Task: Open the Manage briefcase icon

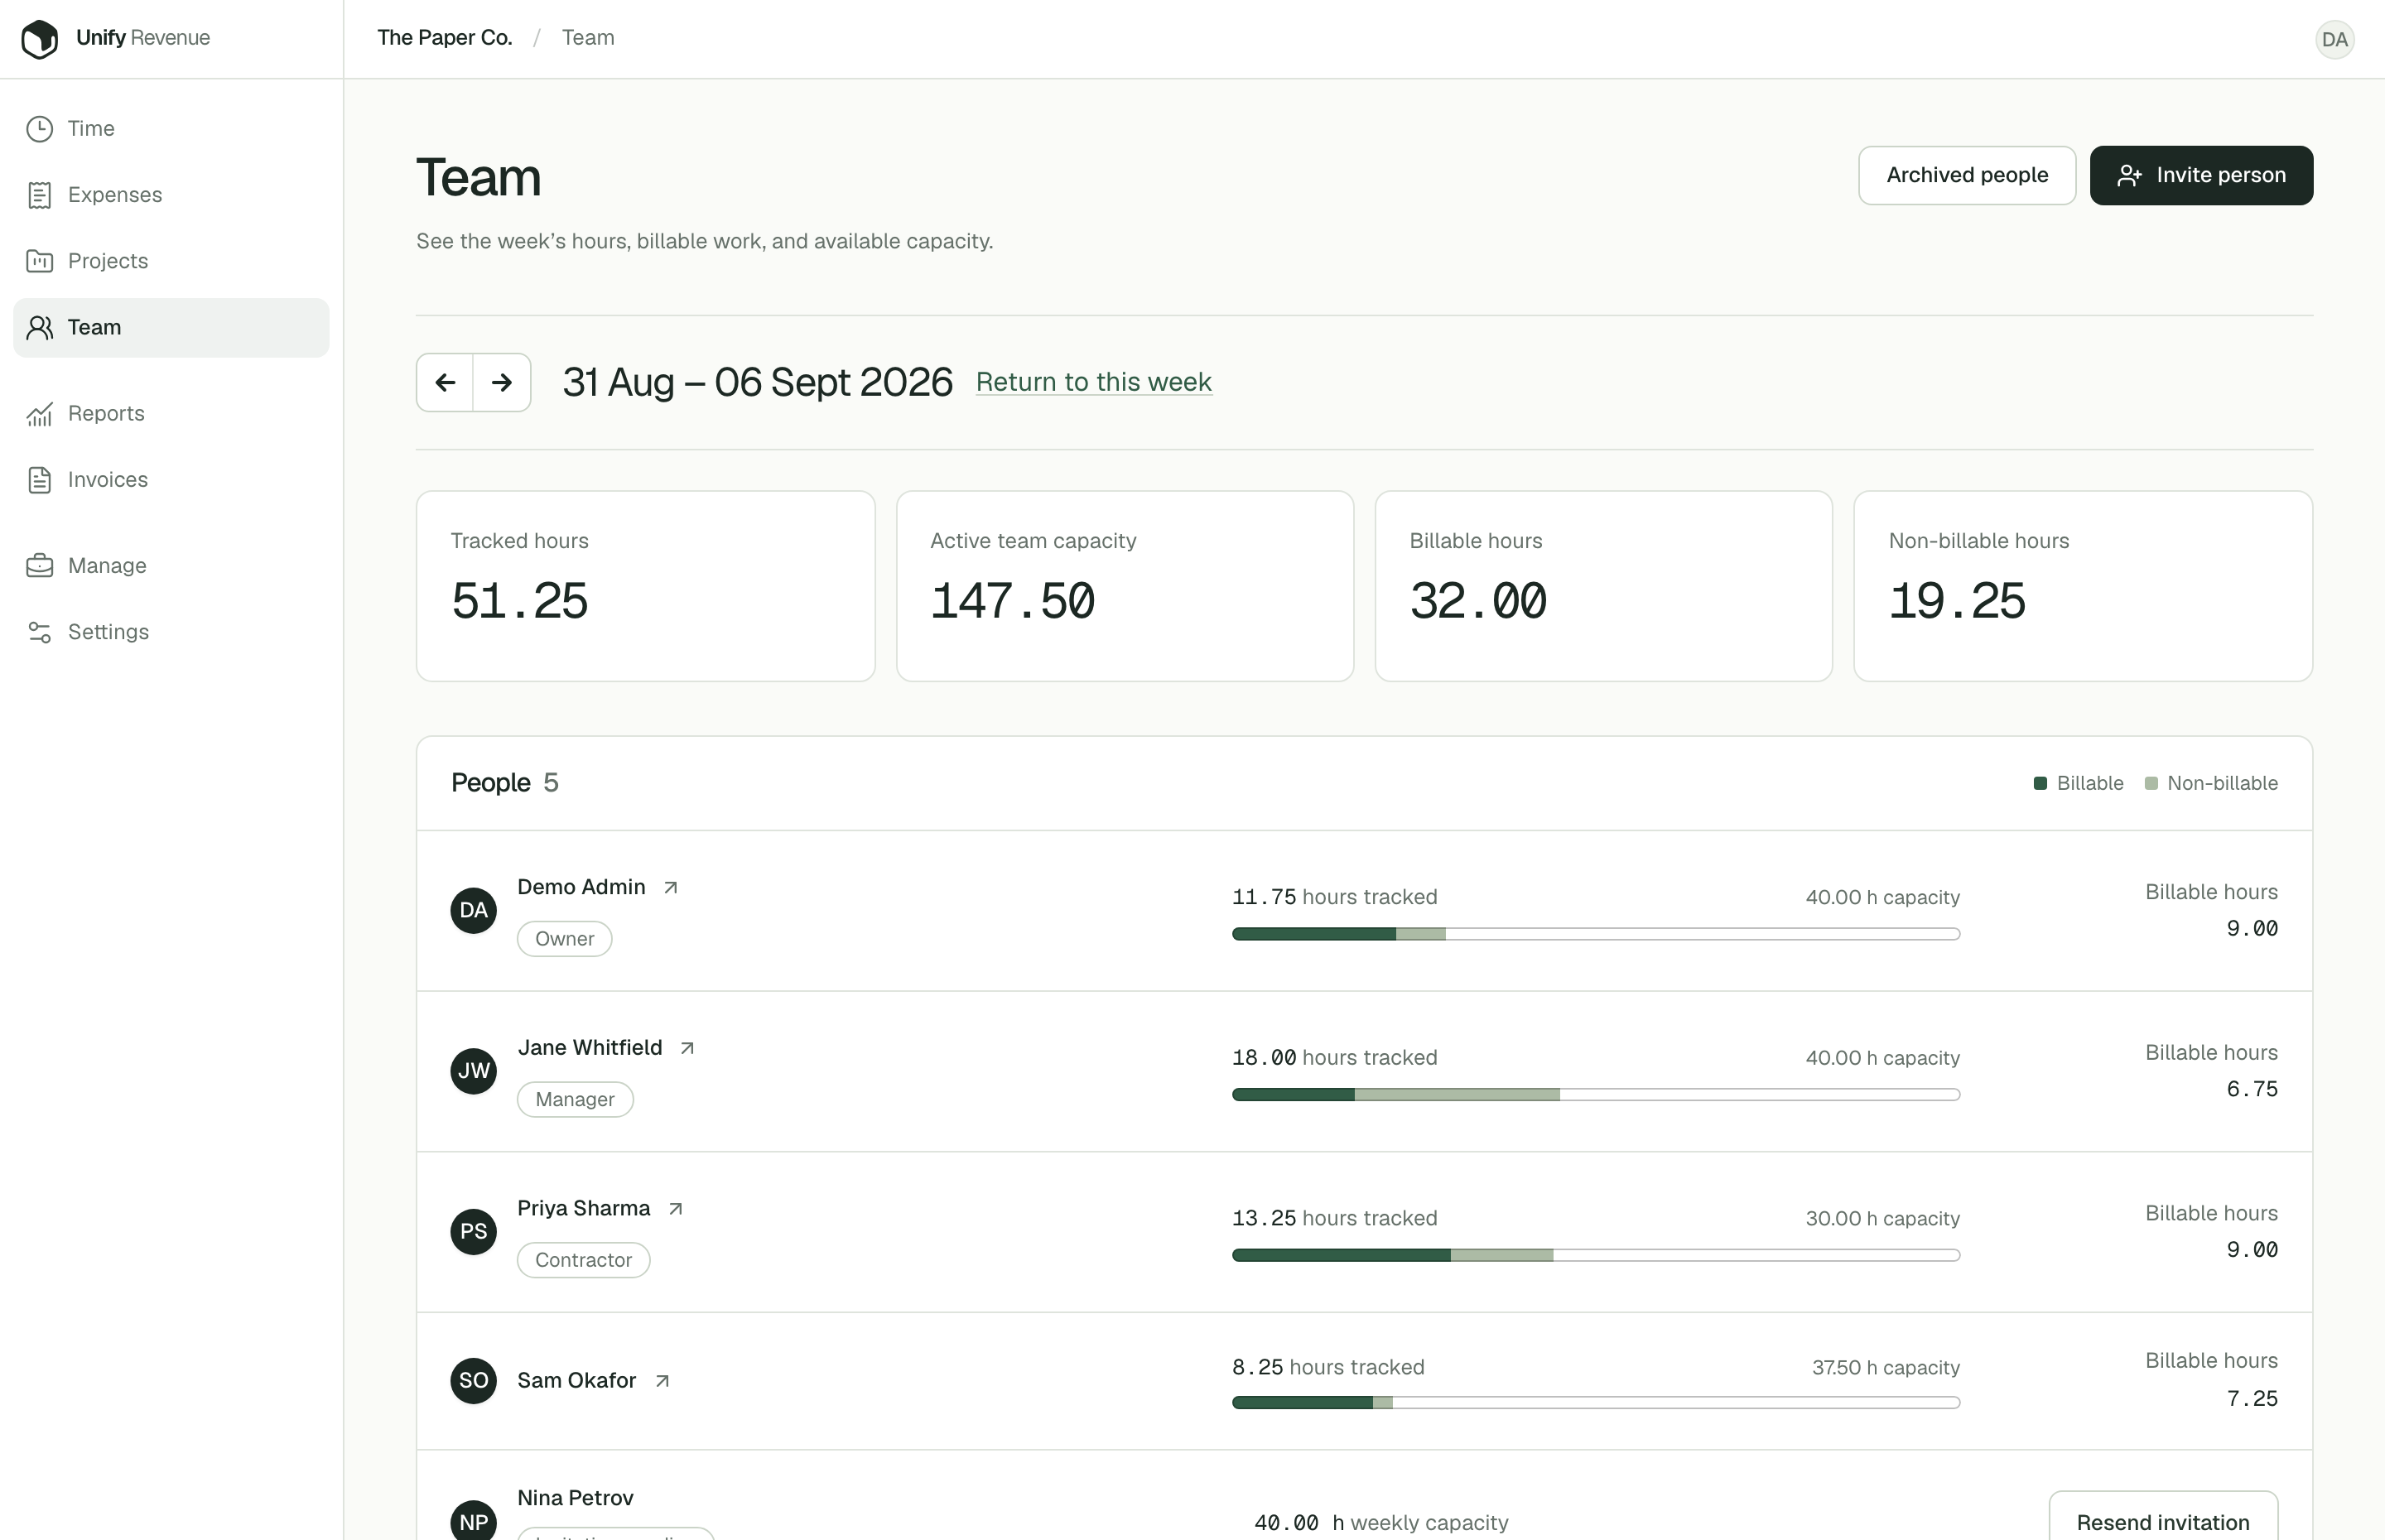Action: 40,566
